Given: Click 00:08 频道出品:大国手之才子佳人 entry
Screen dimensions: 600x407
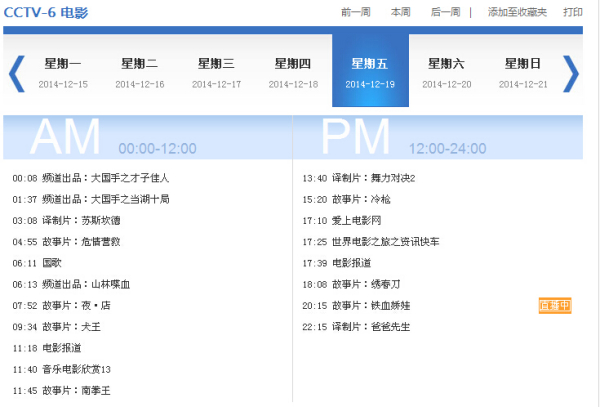Looking at the screenshot, I should 91,178.
